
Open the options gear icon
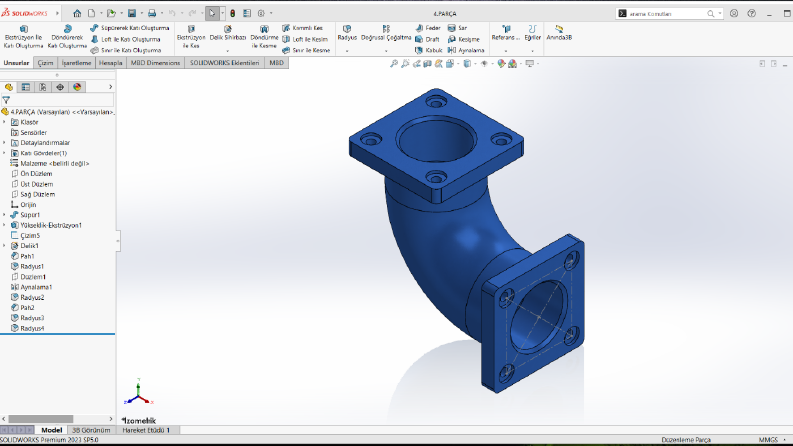click(x=261, y=13)
